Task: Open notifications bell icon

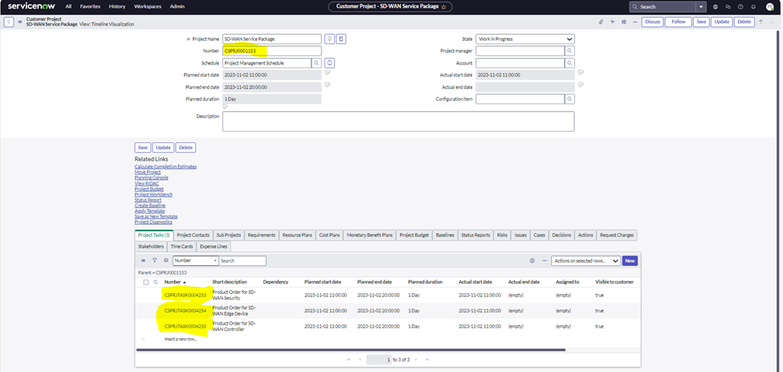Action: coord(753,7)
